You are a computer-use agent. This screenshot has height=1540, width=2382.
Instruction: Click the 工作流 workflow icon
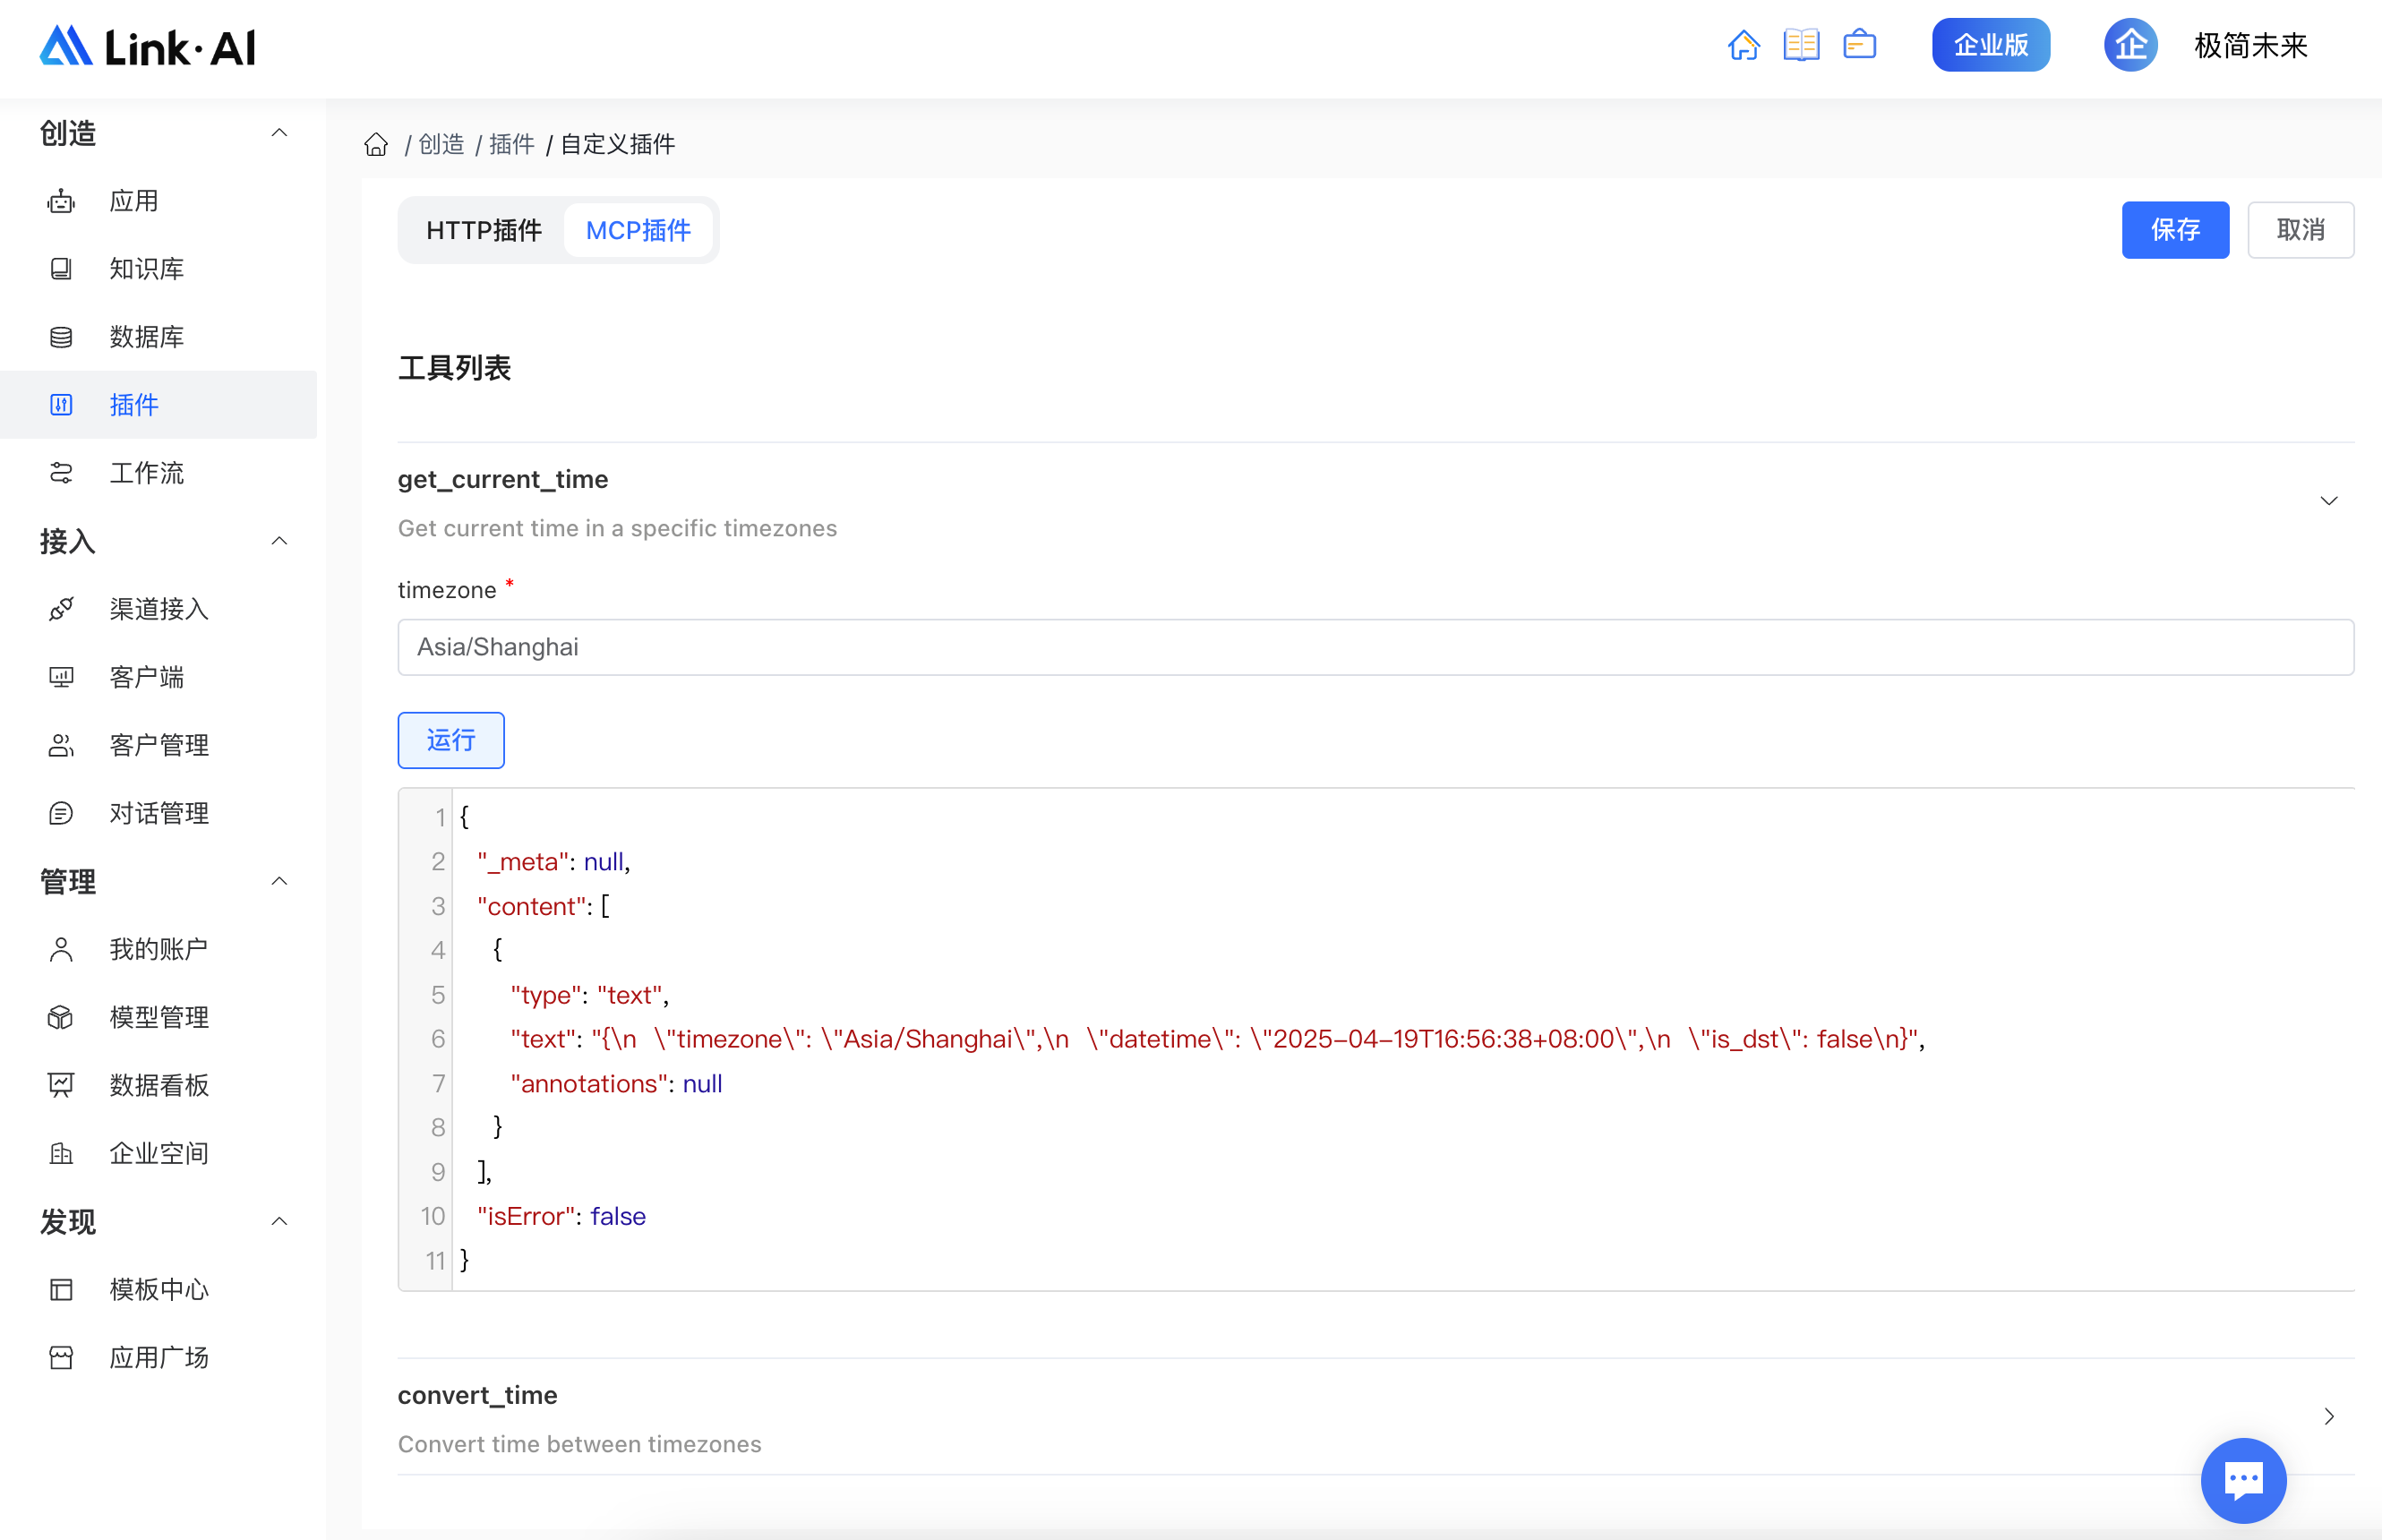(61, 473)
